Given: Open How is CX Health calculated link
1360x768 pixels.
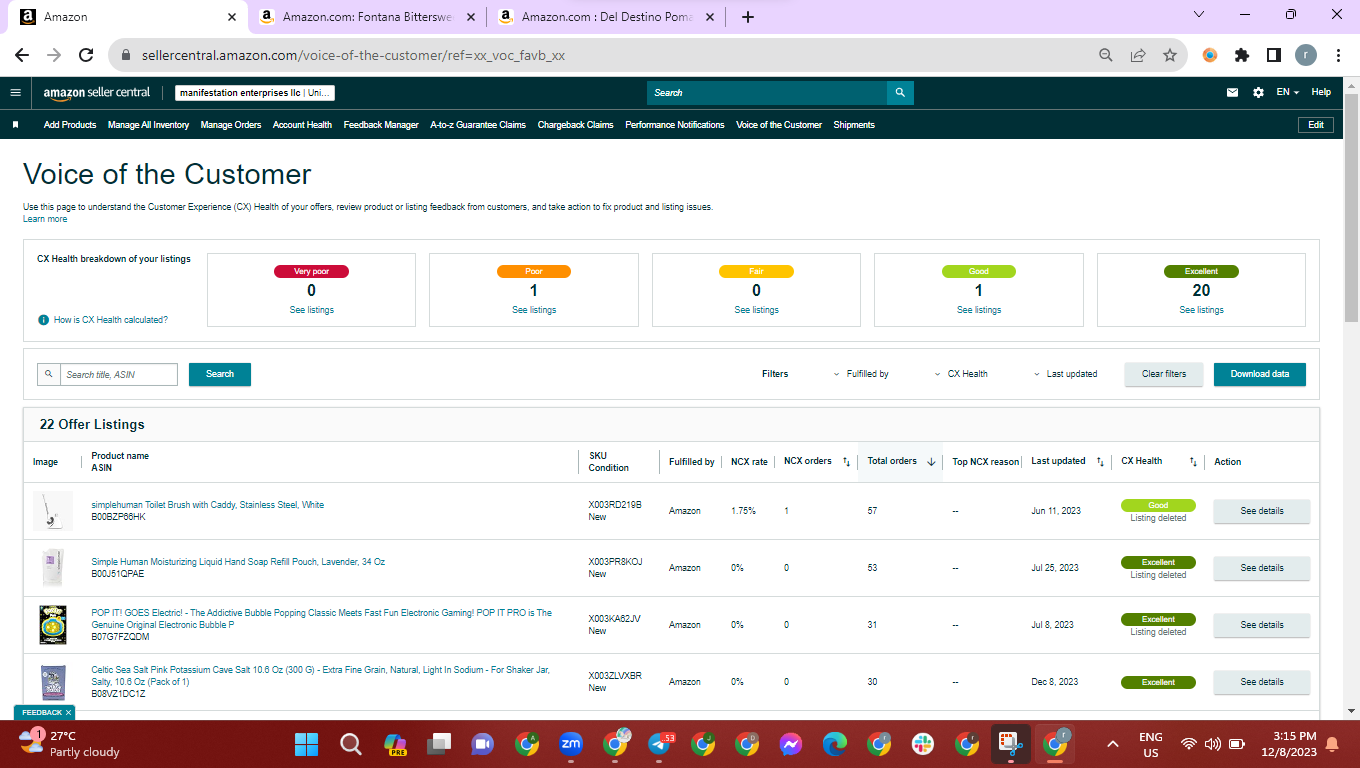Looking at the screenshot, I should click(111, 320).
